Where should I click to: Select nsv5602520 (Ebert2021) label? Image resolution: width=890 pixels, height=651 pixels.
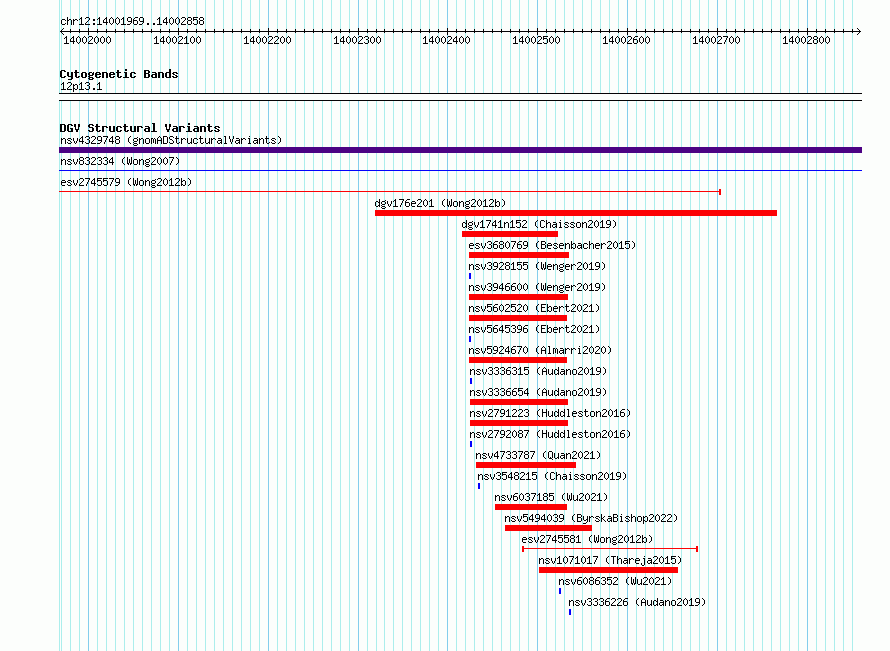click(534, 308)
